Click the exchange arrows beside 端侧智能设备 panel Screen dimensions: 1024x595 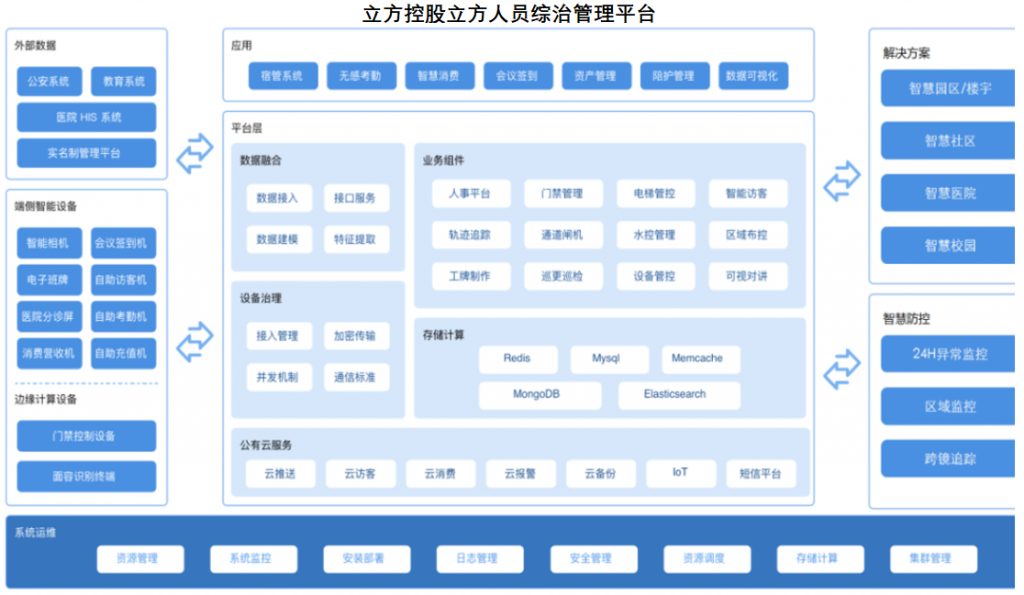coord(195,341)
